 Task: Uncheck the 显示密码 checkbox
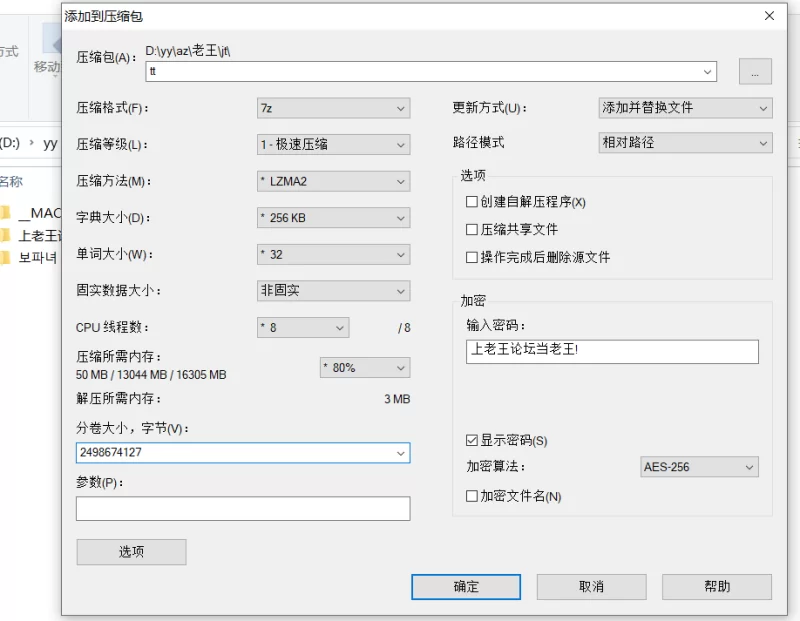[472, 441]
